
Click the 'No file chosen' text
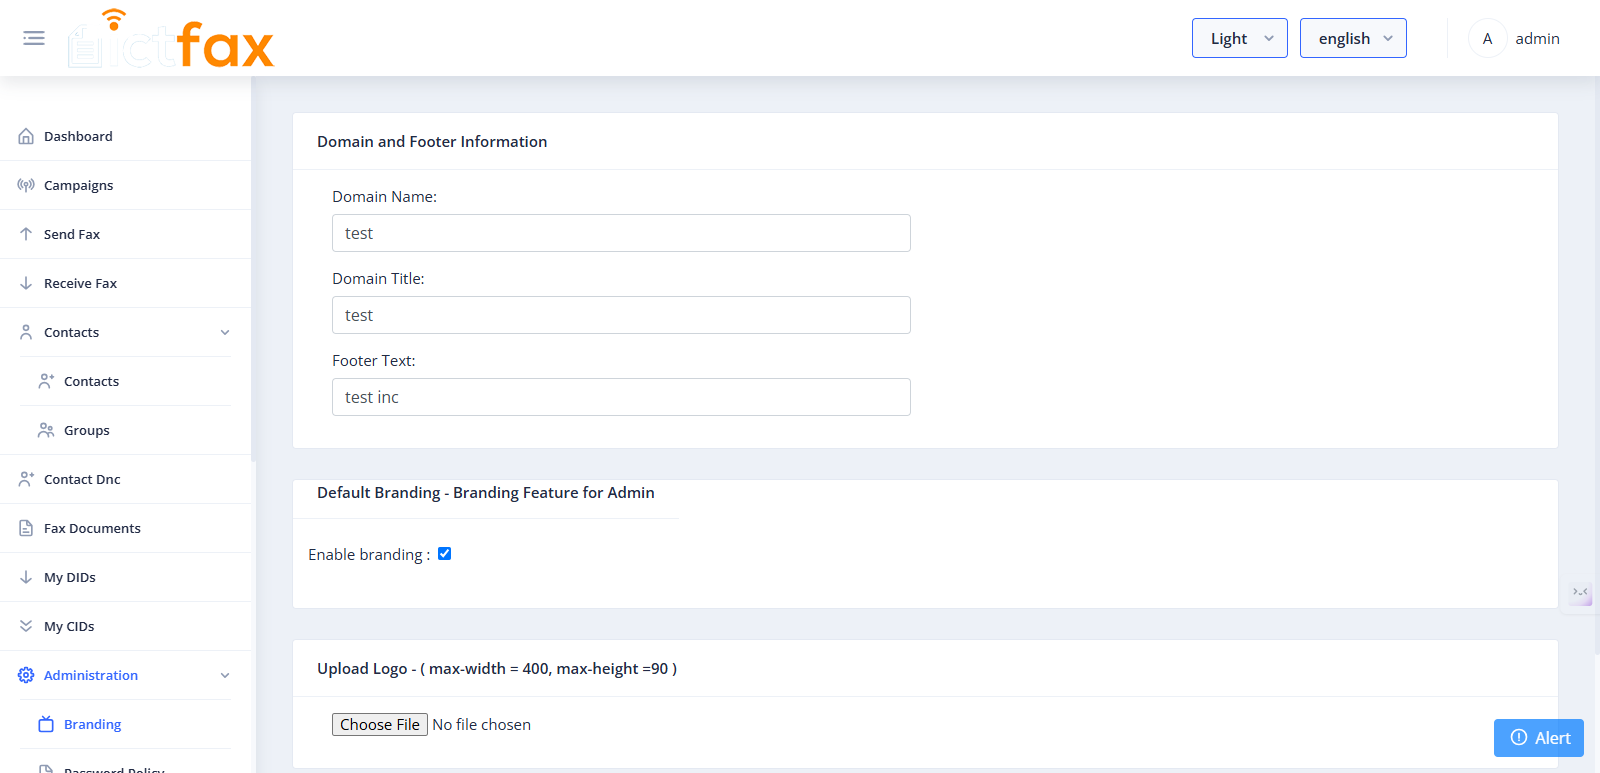tap(481, 725)
